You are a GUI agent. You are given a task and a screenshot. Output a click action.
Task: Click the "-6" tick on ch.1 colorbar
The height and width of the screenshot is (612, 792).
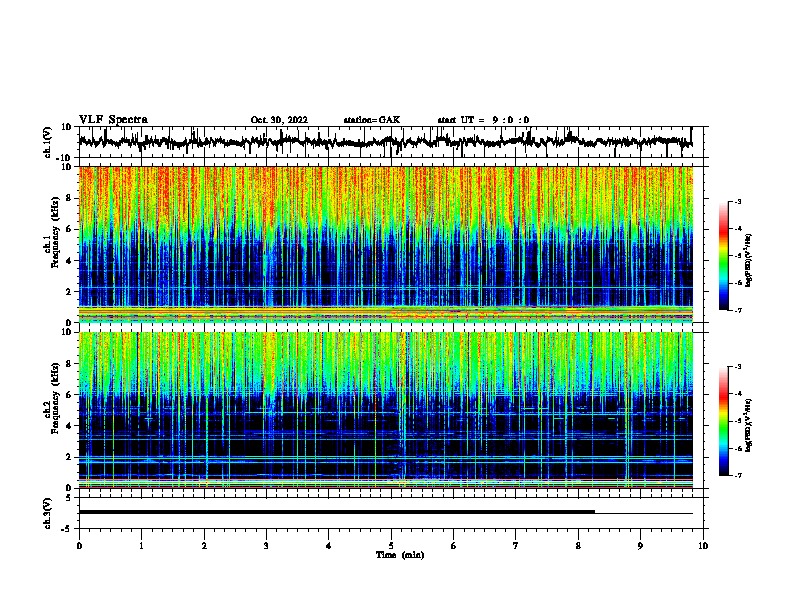coord(738,283)
